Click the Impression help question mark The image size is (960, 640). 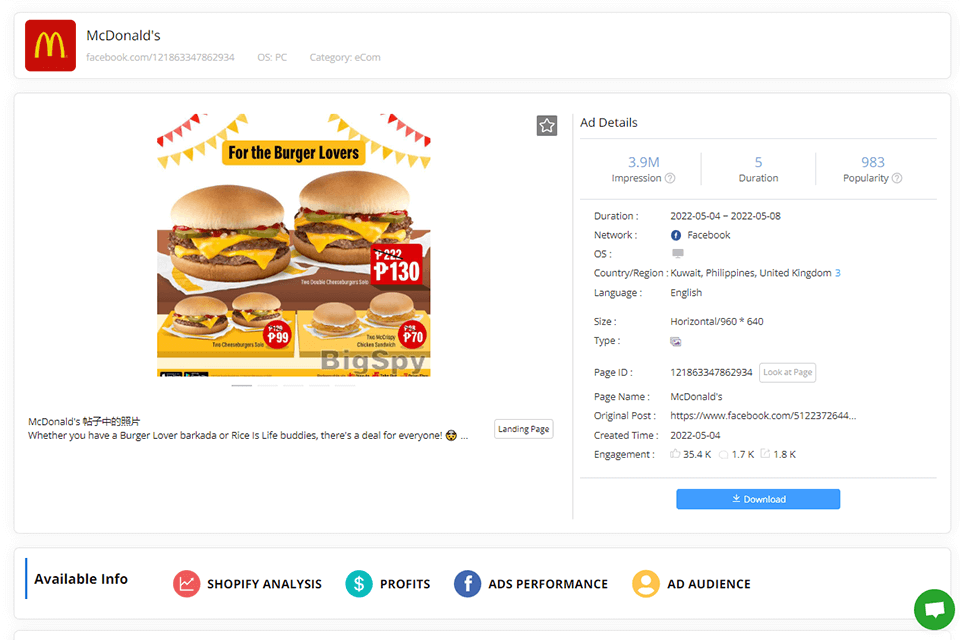tap(670, 178)
